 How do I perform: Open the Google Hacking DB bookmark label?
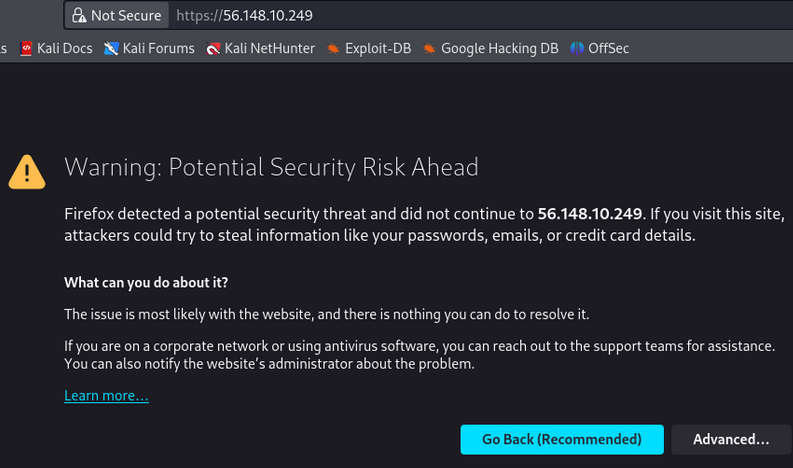tap(500, 48)
